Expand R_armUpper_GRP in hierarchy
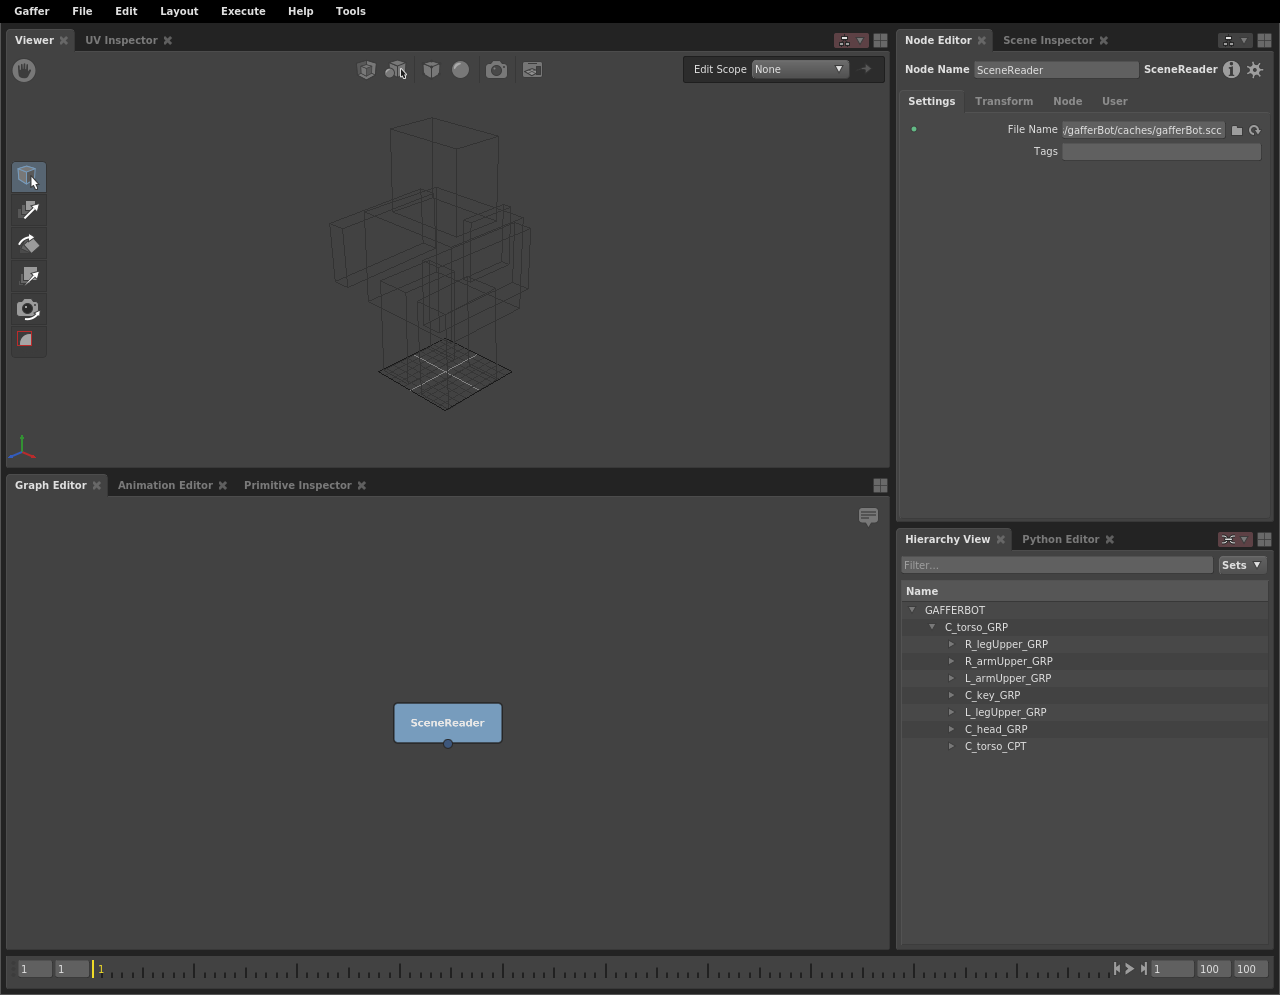The width and height of the screenshot is (1280, 995). click(952, 661)
